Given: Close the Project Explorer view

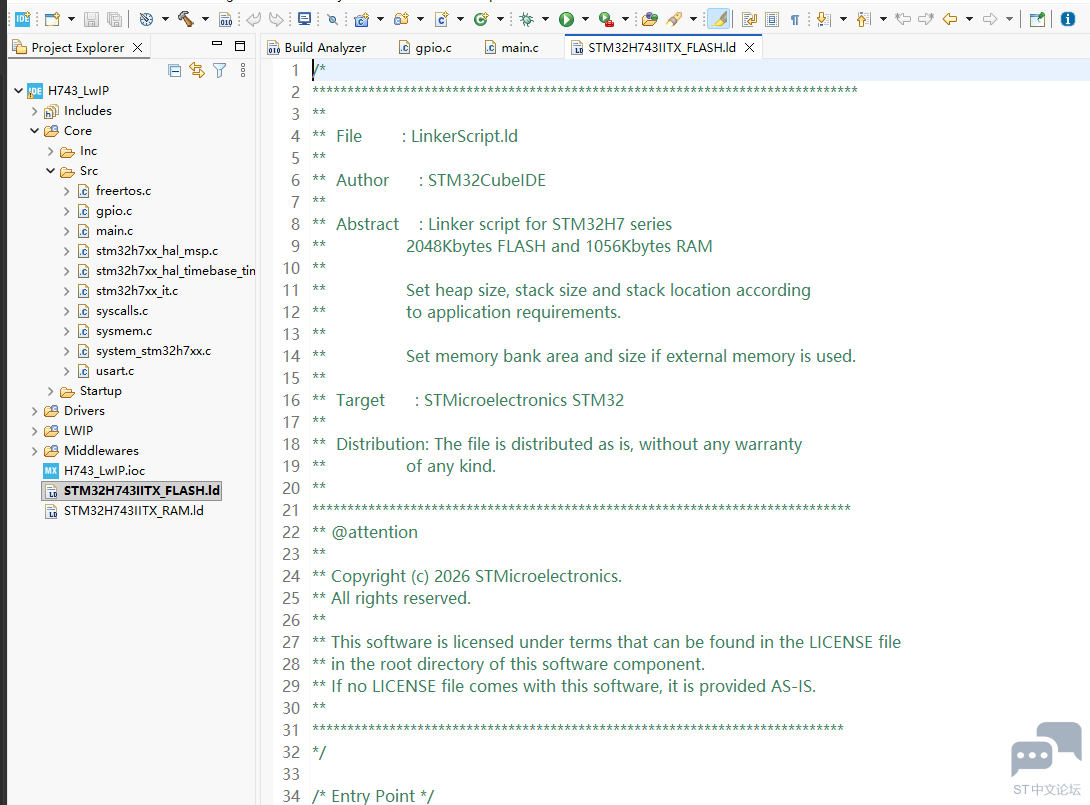Looking at the screenshot, I should point(138,47).
